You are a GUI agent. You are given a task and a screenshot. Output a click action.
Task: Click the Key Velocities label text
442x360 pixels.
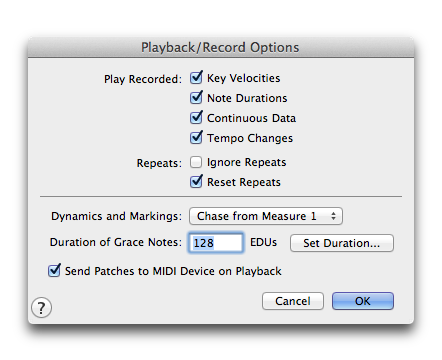point(244,78)
